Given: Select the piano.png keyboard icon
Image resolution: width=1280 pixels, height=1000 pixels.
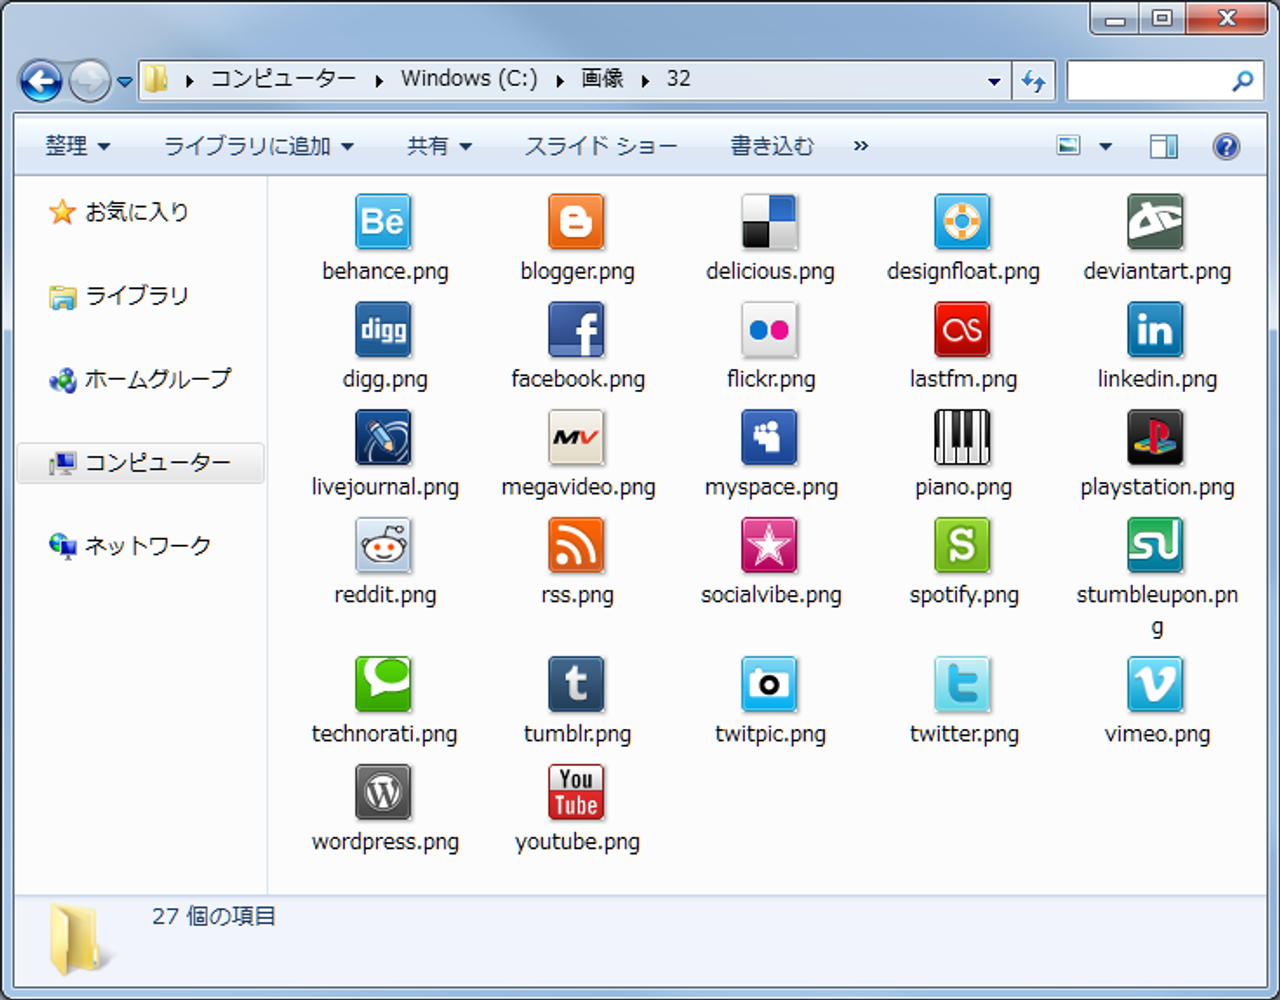Looking at the screenshot, I should coord(962,437).
